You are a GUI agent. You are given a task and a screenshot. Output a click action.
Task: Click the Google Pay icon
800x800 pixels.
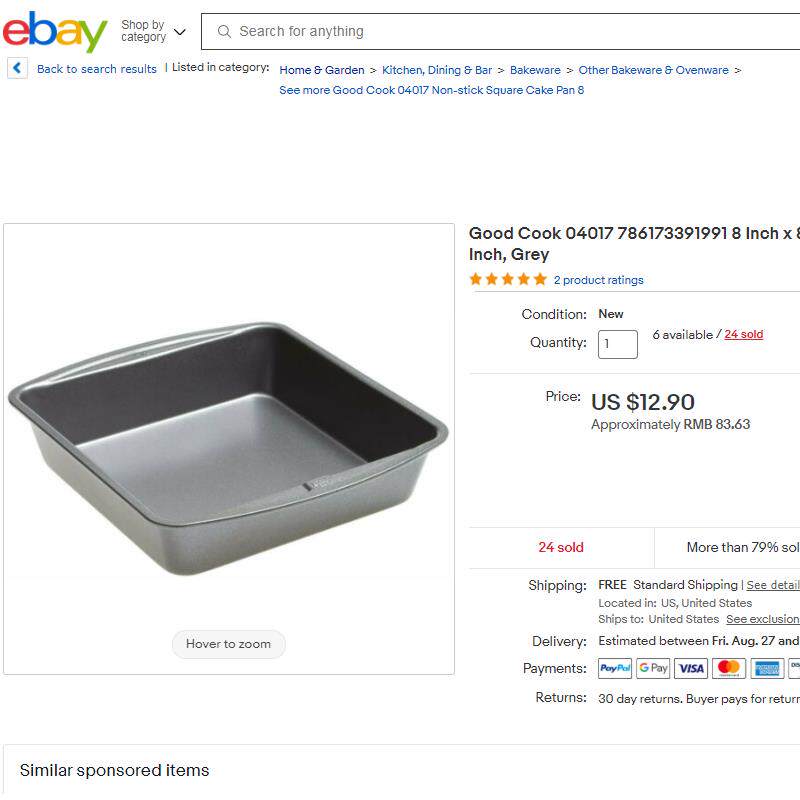pos(653,668)
